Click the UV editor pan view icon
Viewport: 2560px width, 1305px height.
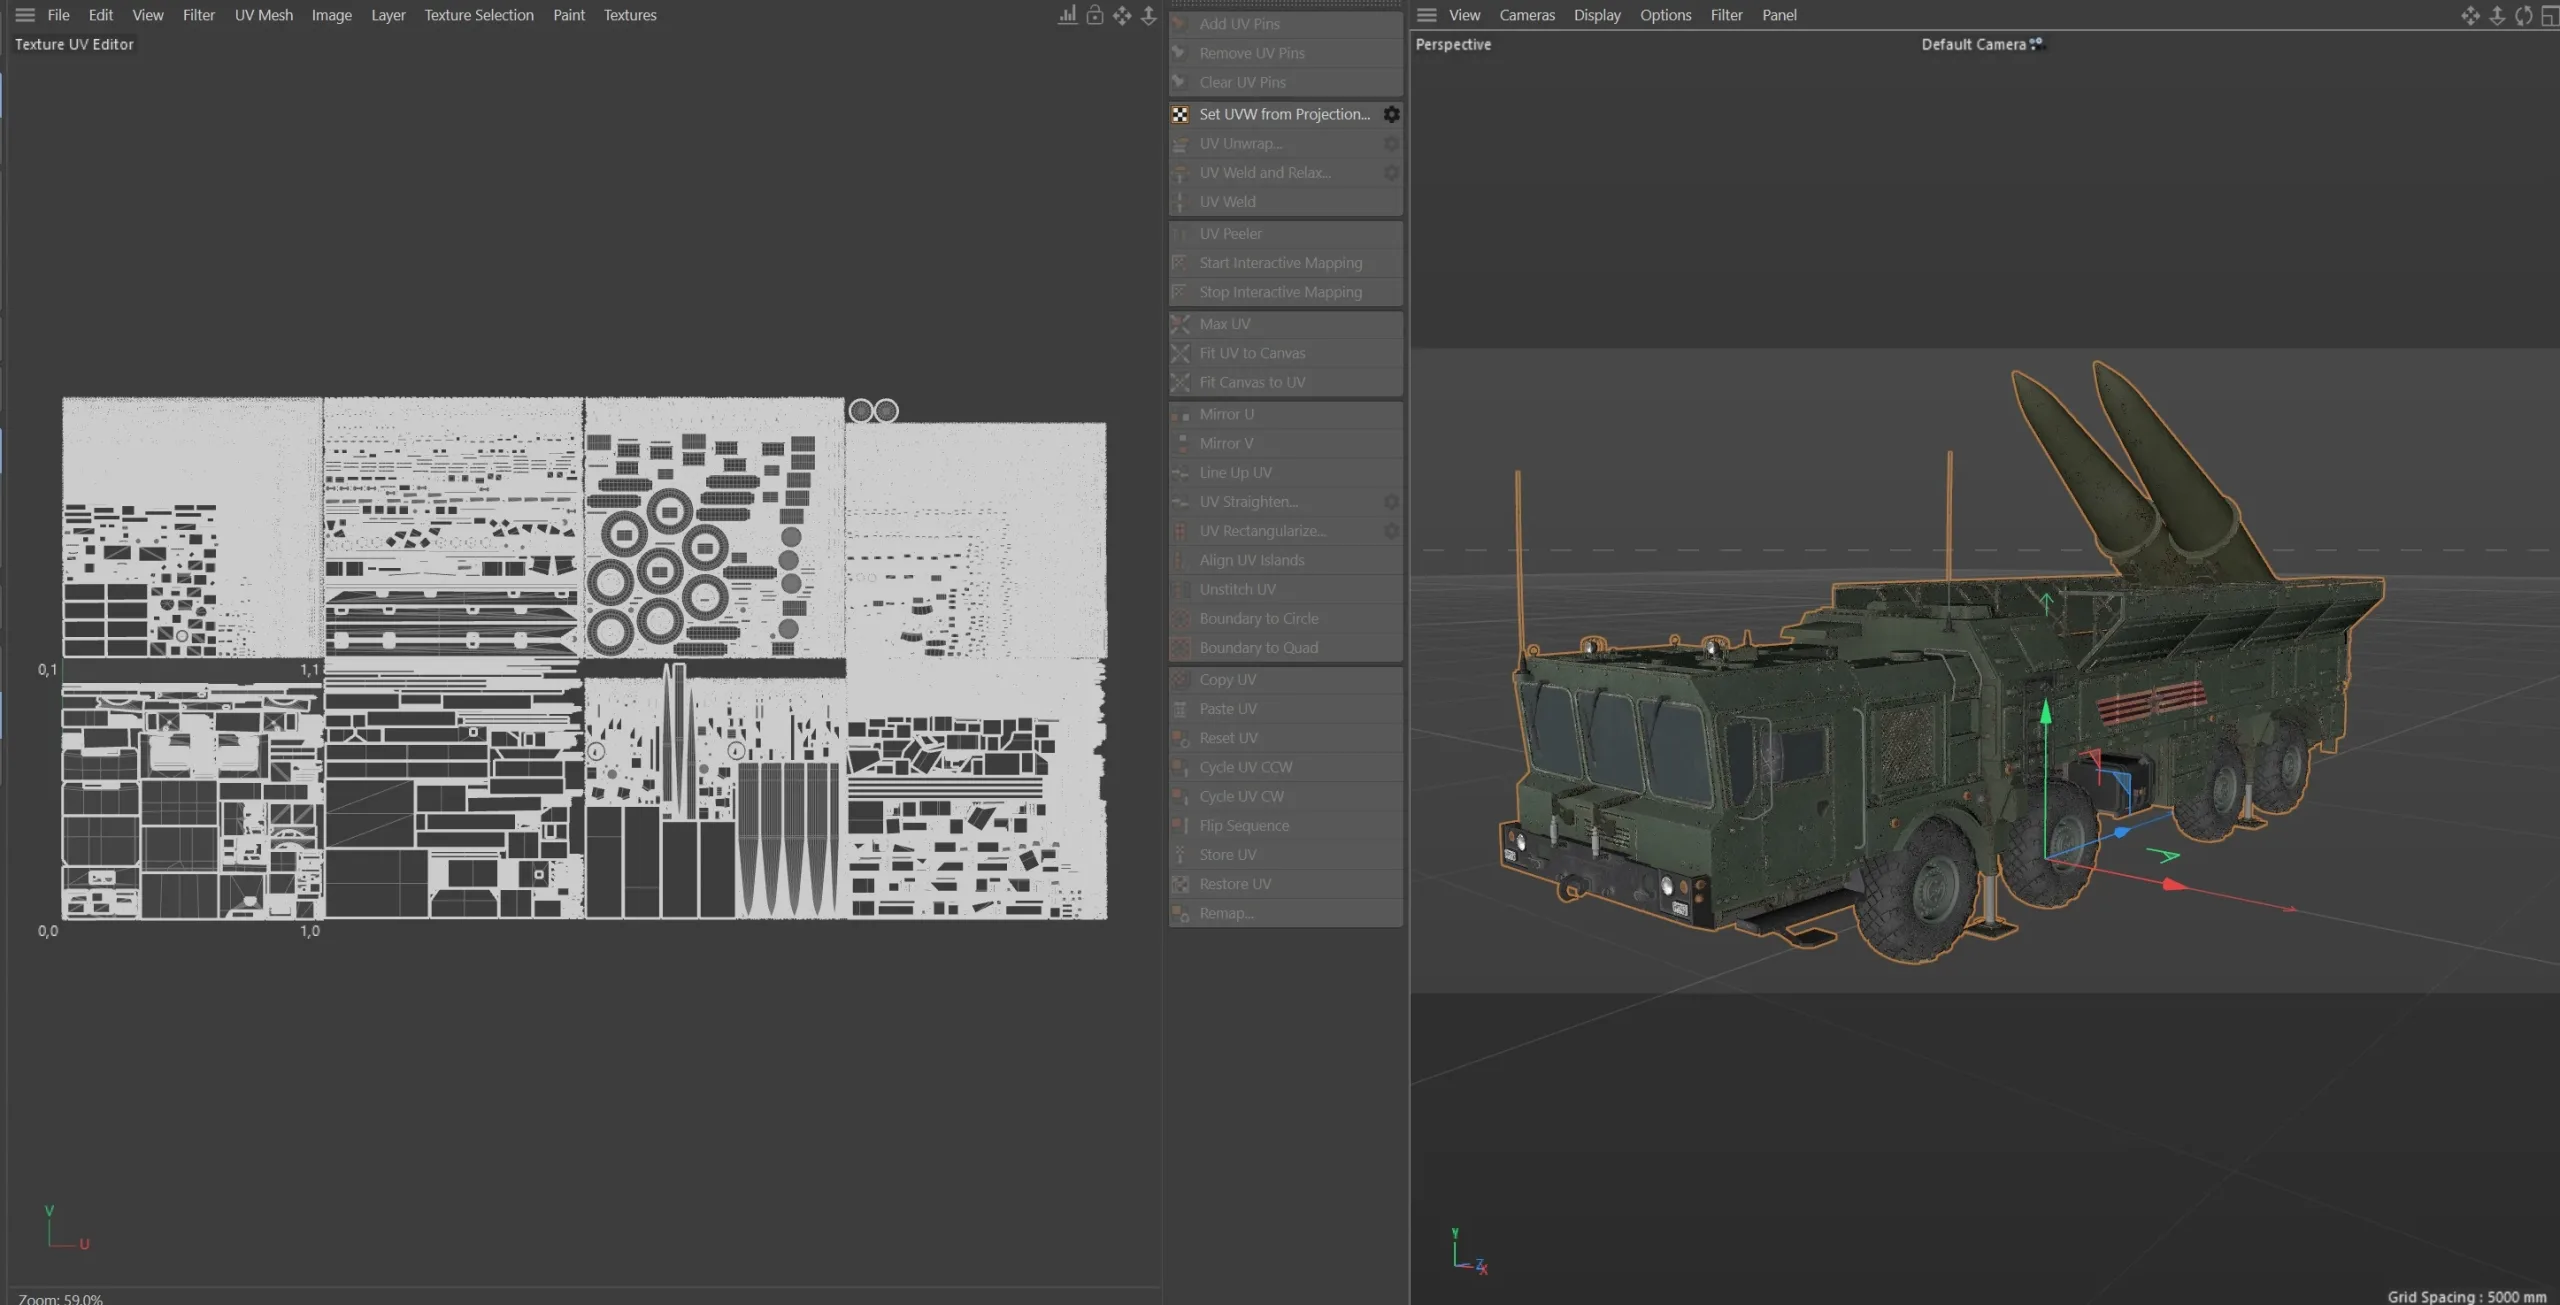(1122, 15)
